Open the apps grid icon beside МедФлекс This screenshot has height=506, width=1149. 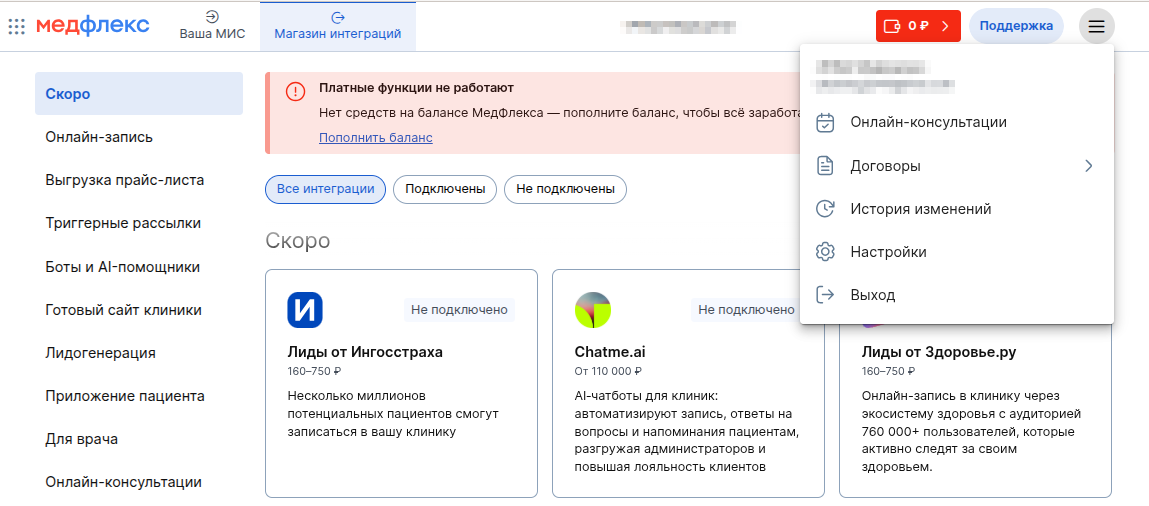(x=16, y=26)
